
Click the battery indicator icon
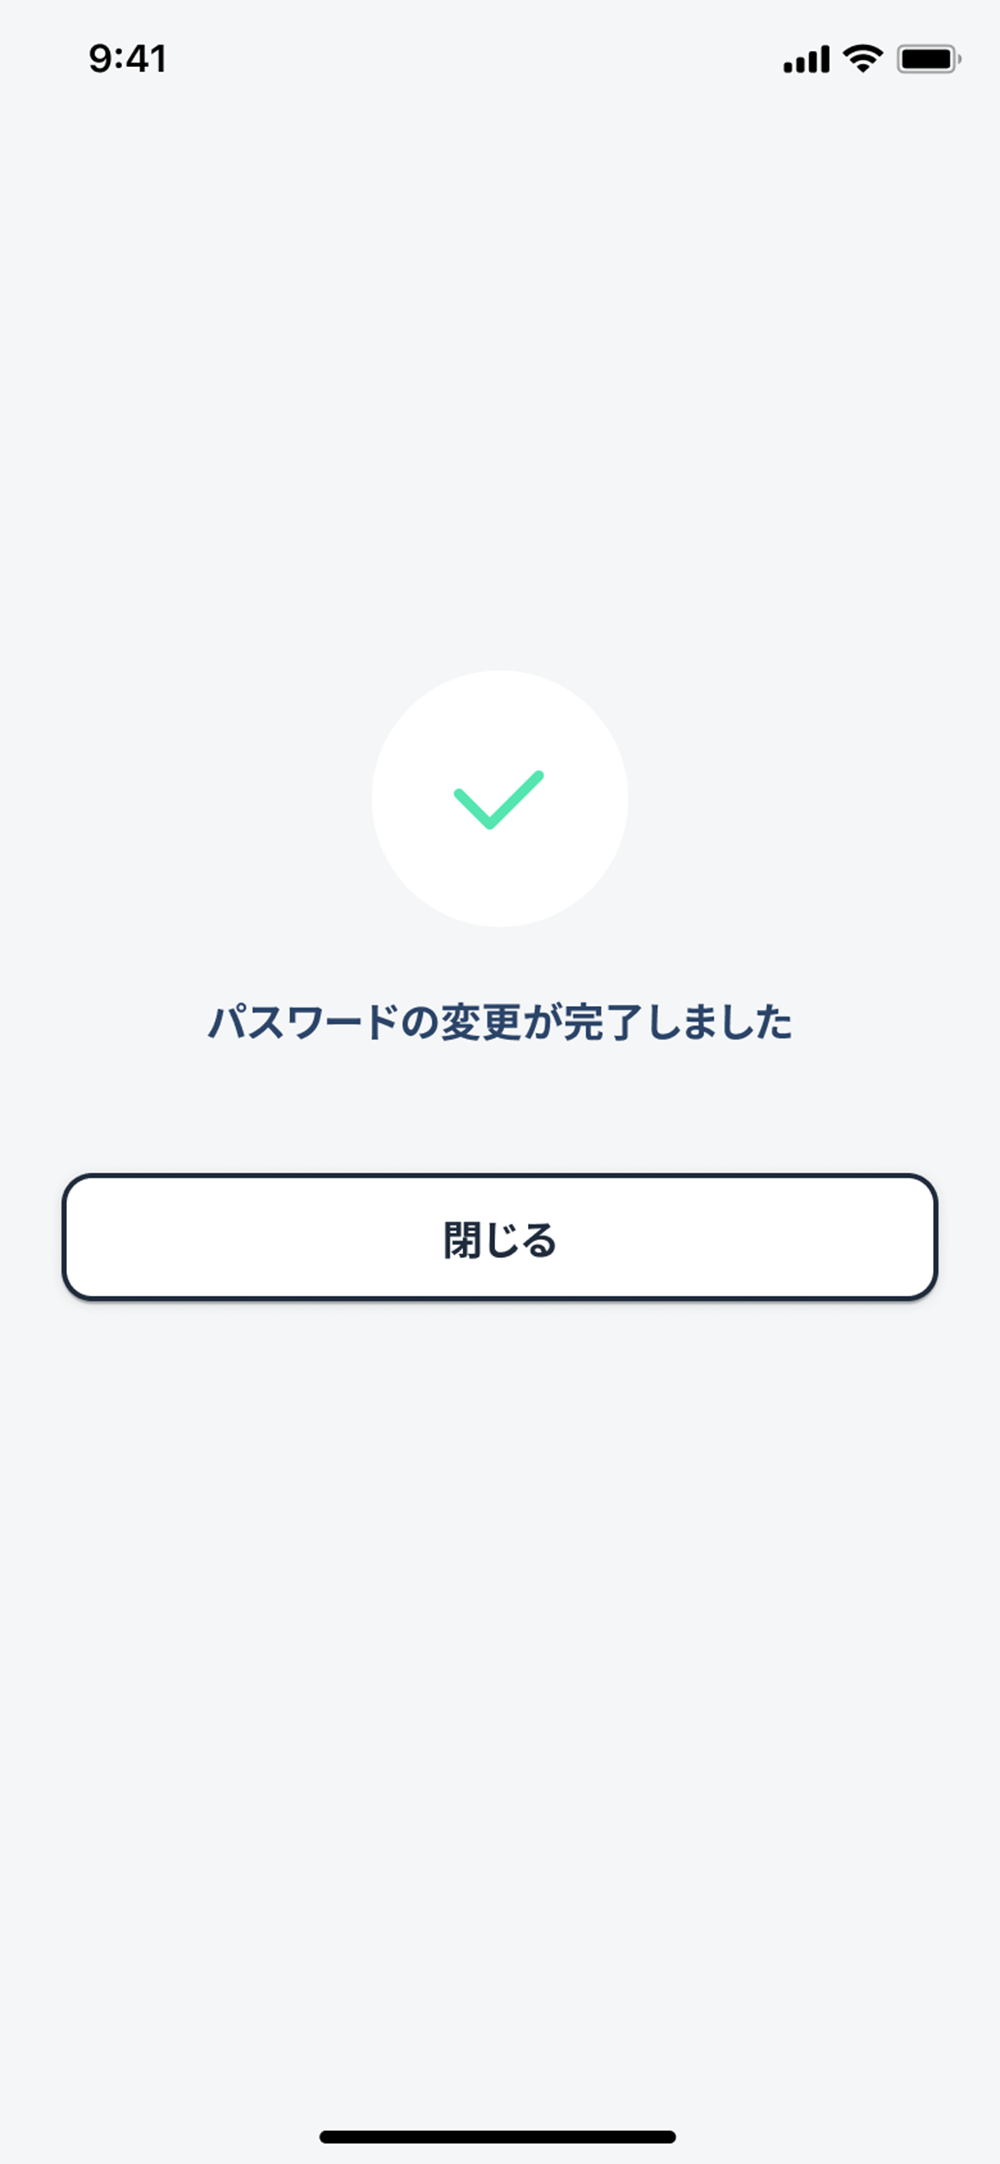[929, 59]
